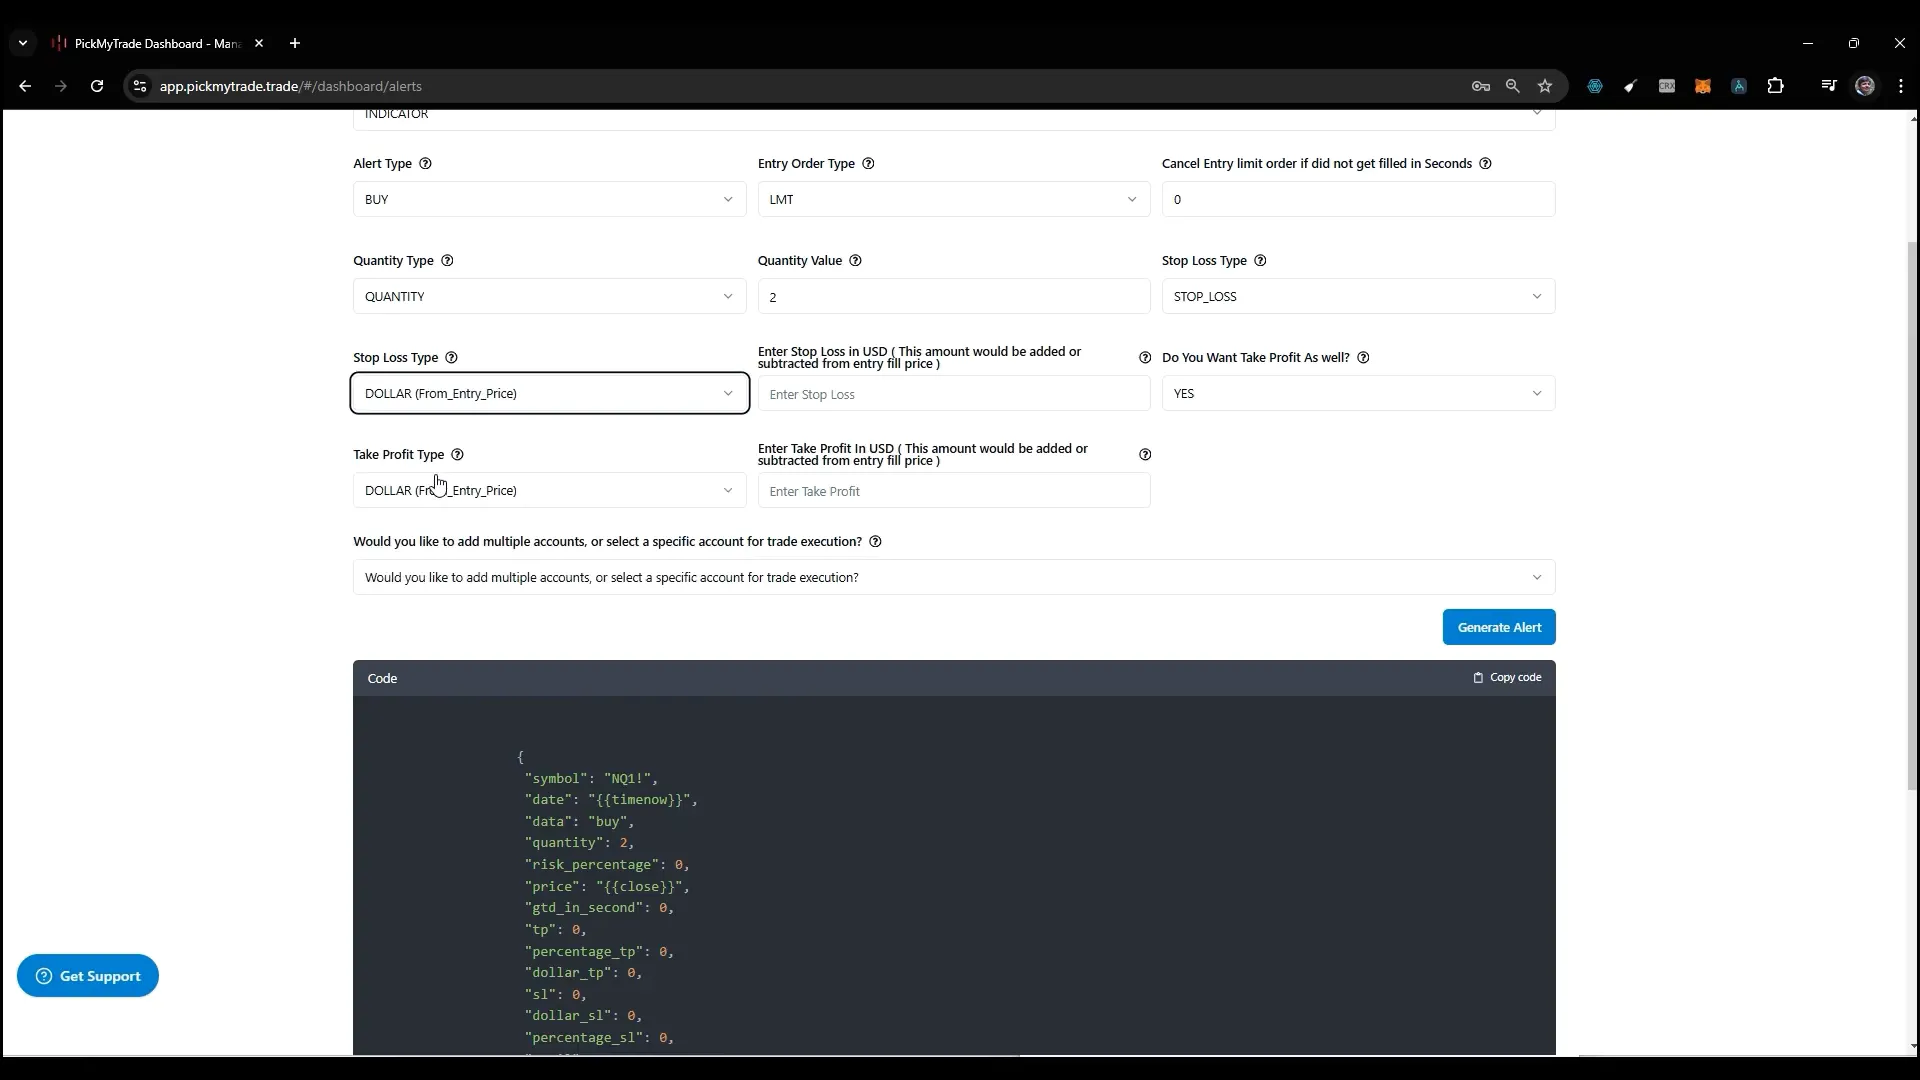This screenshot has width=1920, height=1080.
Task: Click the "risk_percentage": 0 code line
Action: (x=607, y=864)
